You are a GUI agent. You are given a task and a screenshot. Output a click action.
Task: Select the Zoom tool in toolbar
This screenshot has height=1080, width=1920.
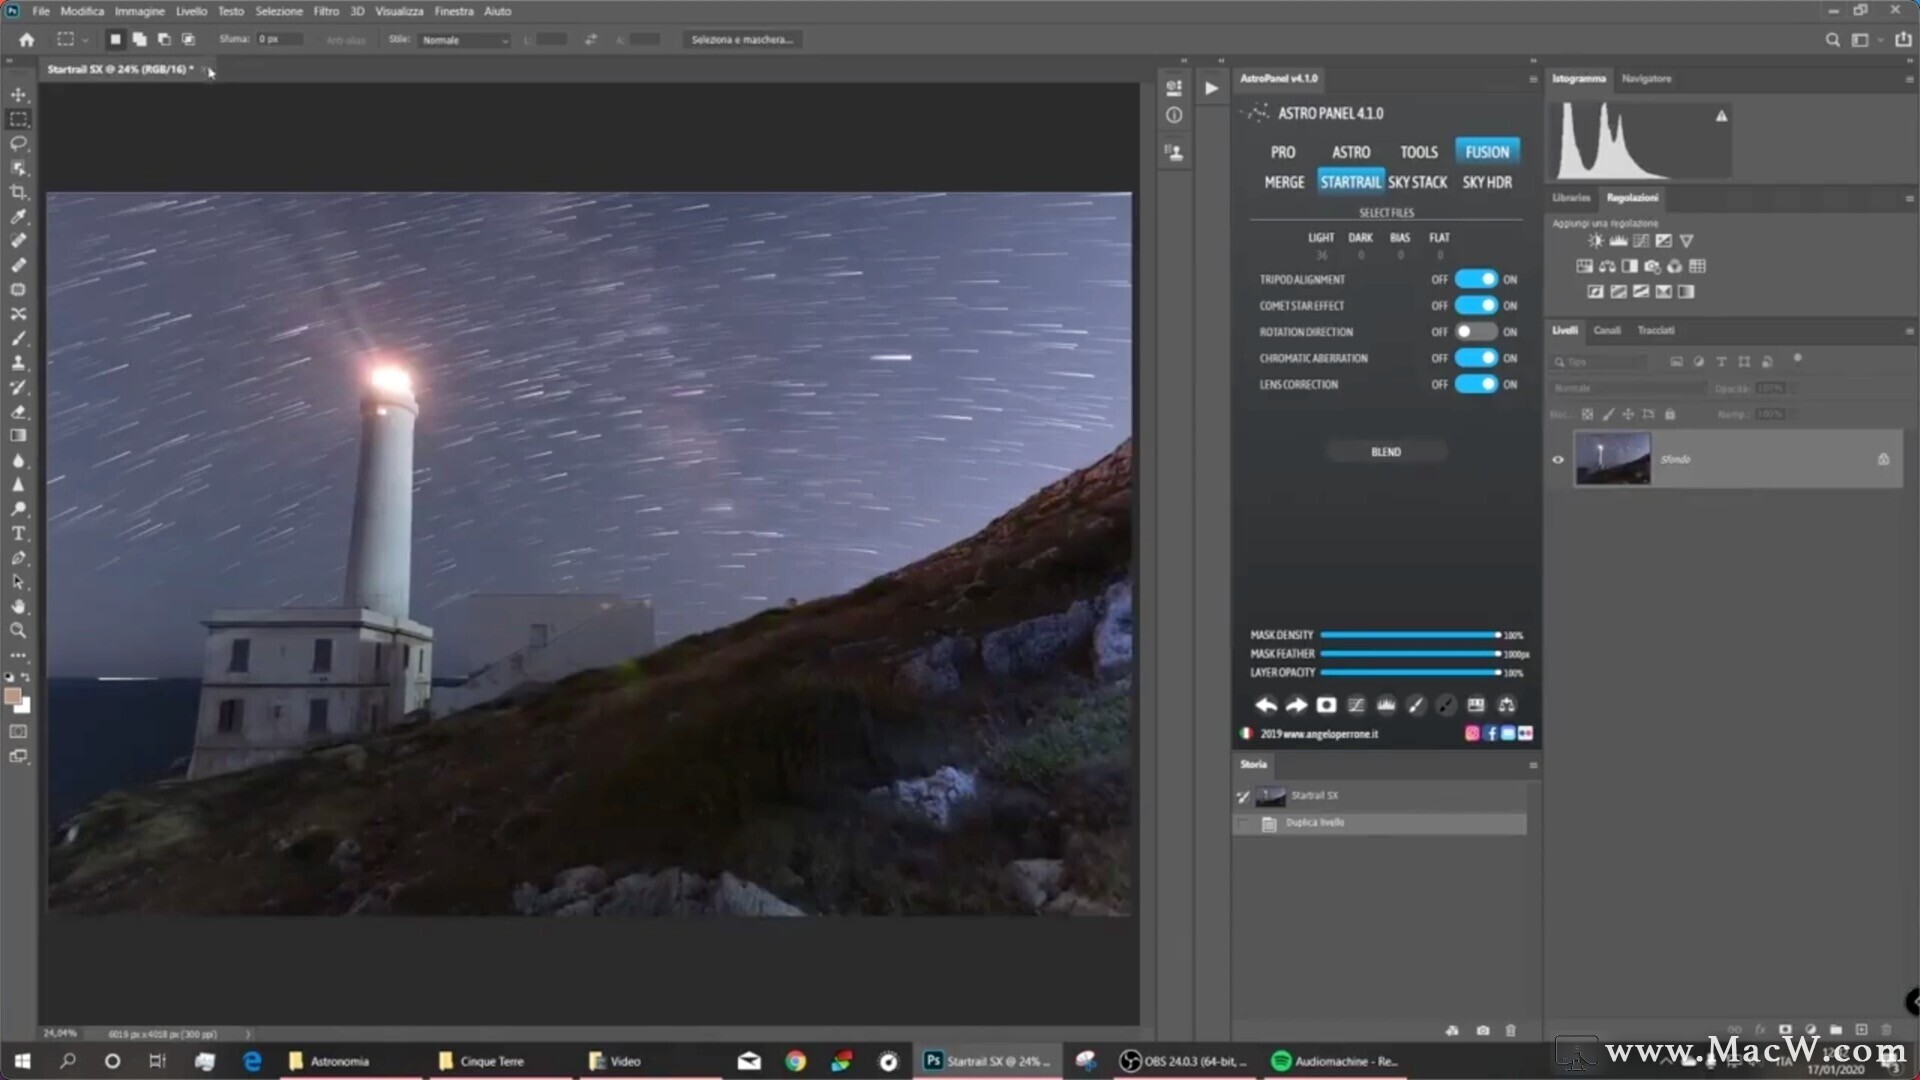pyautogui.click(x=18, y=630)
